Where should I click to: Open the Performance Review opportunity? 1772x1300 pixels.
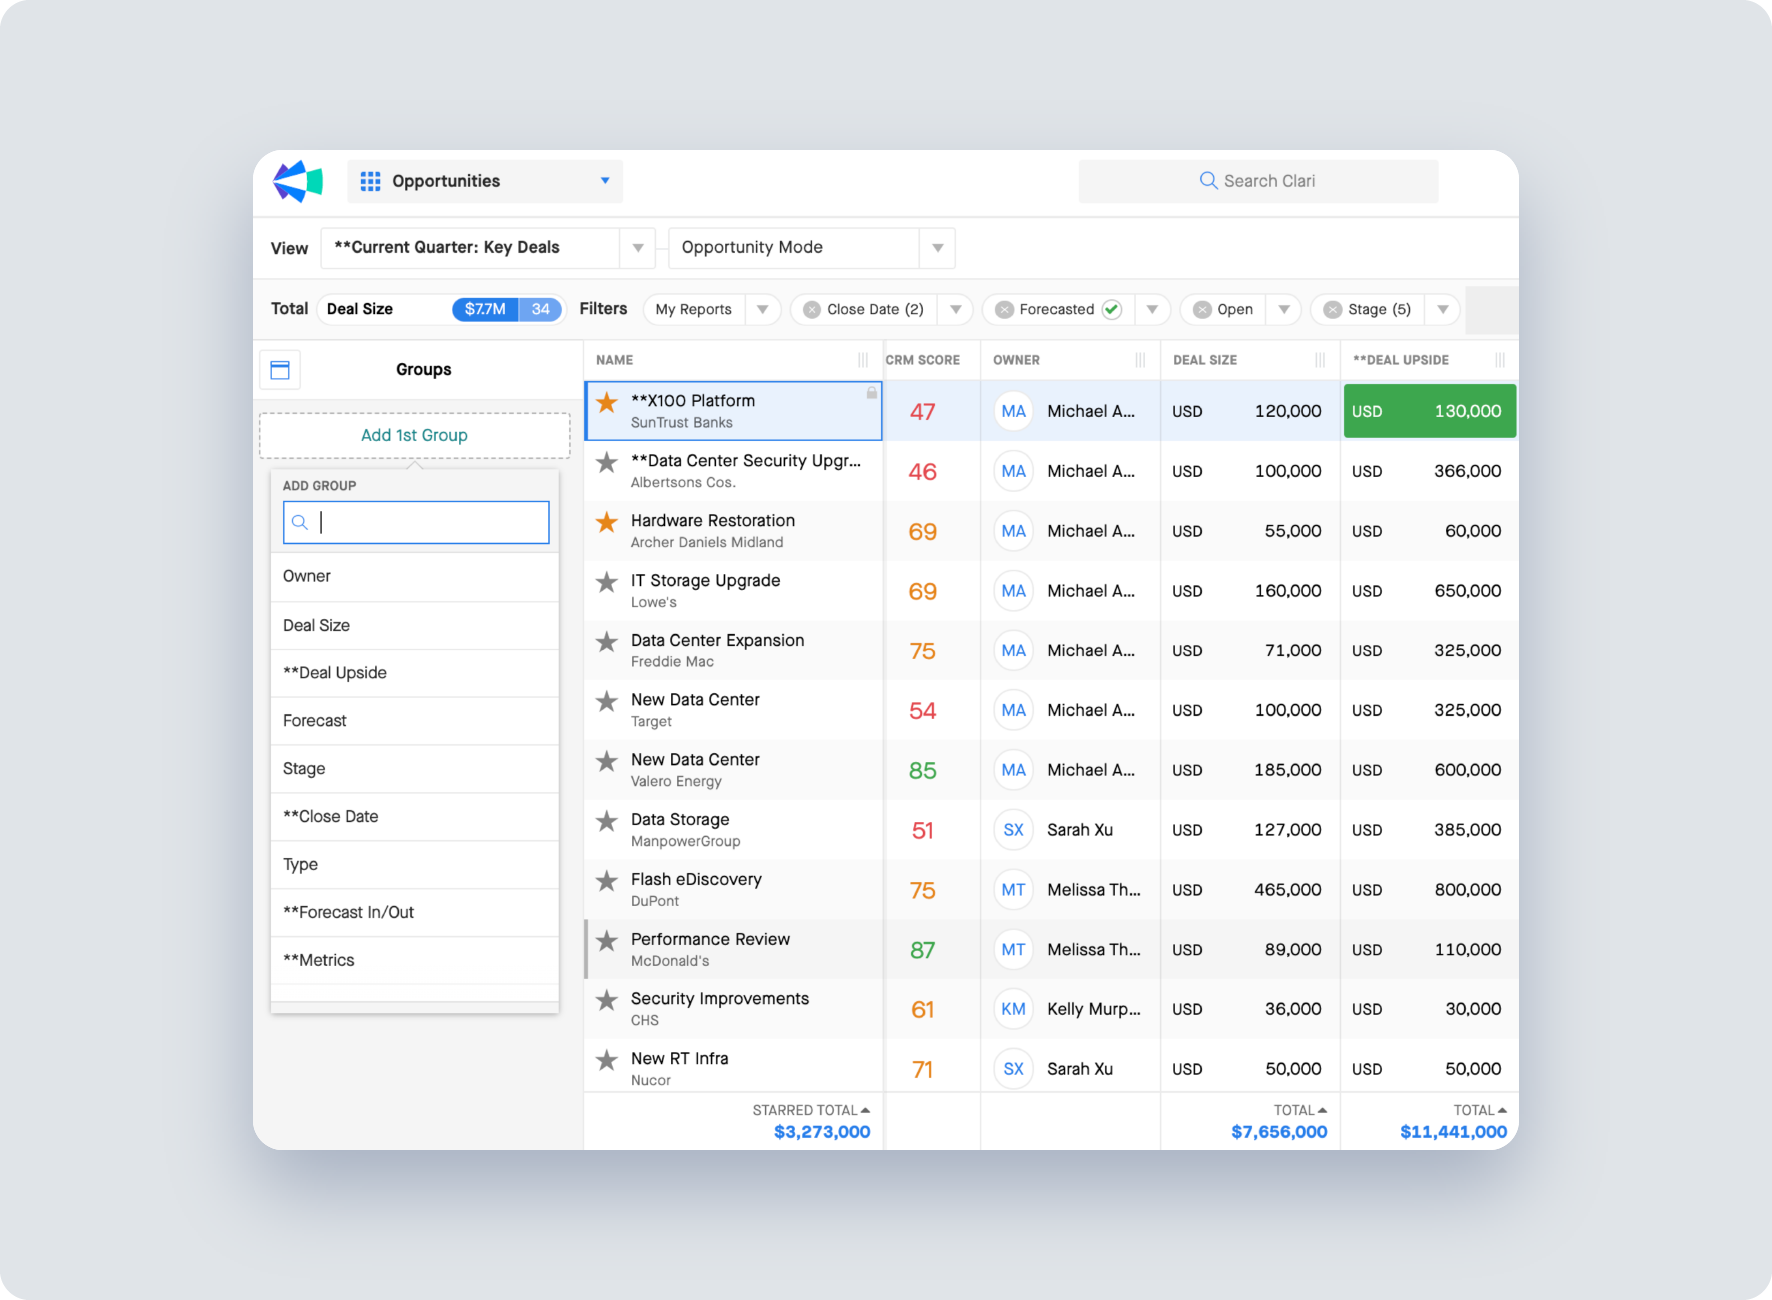click(x=710, y=940)
